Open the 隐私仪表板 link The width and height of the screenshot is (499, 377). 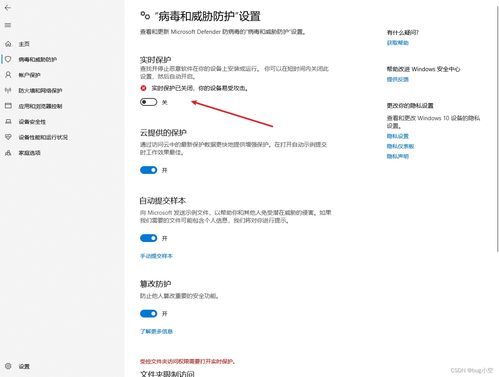[400, 146]
